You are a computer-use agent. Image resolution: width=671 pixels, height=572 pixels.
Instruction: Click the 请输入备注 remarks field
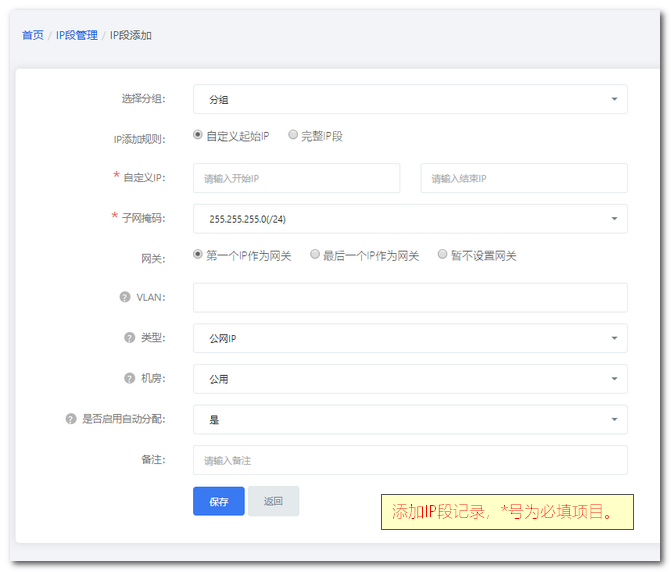tap(410, 460)
